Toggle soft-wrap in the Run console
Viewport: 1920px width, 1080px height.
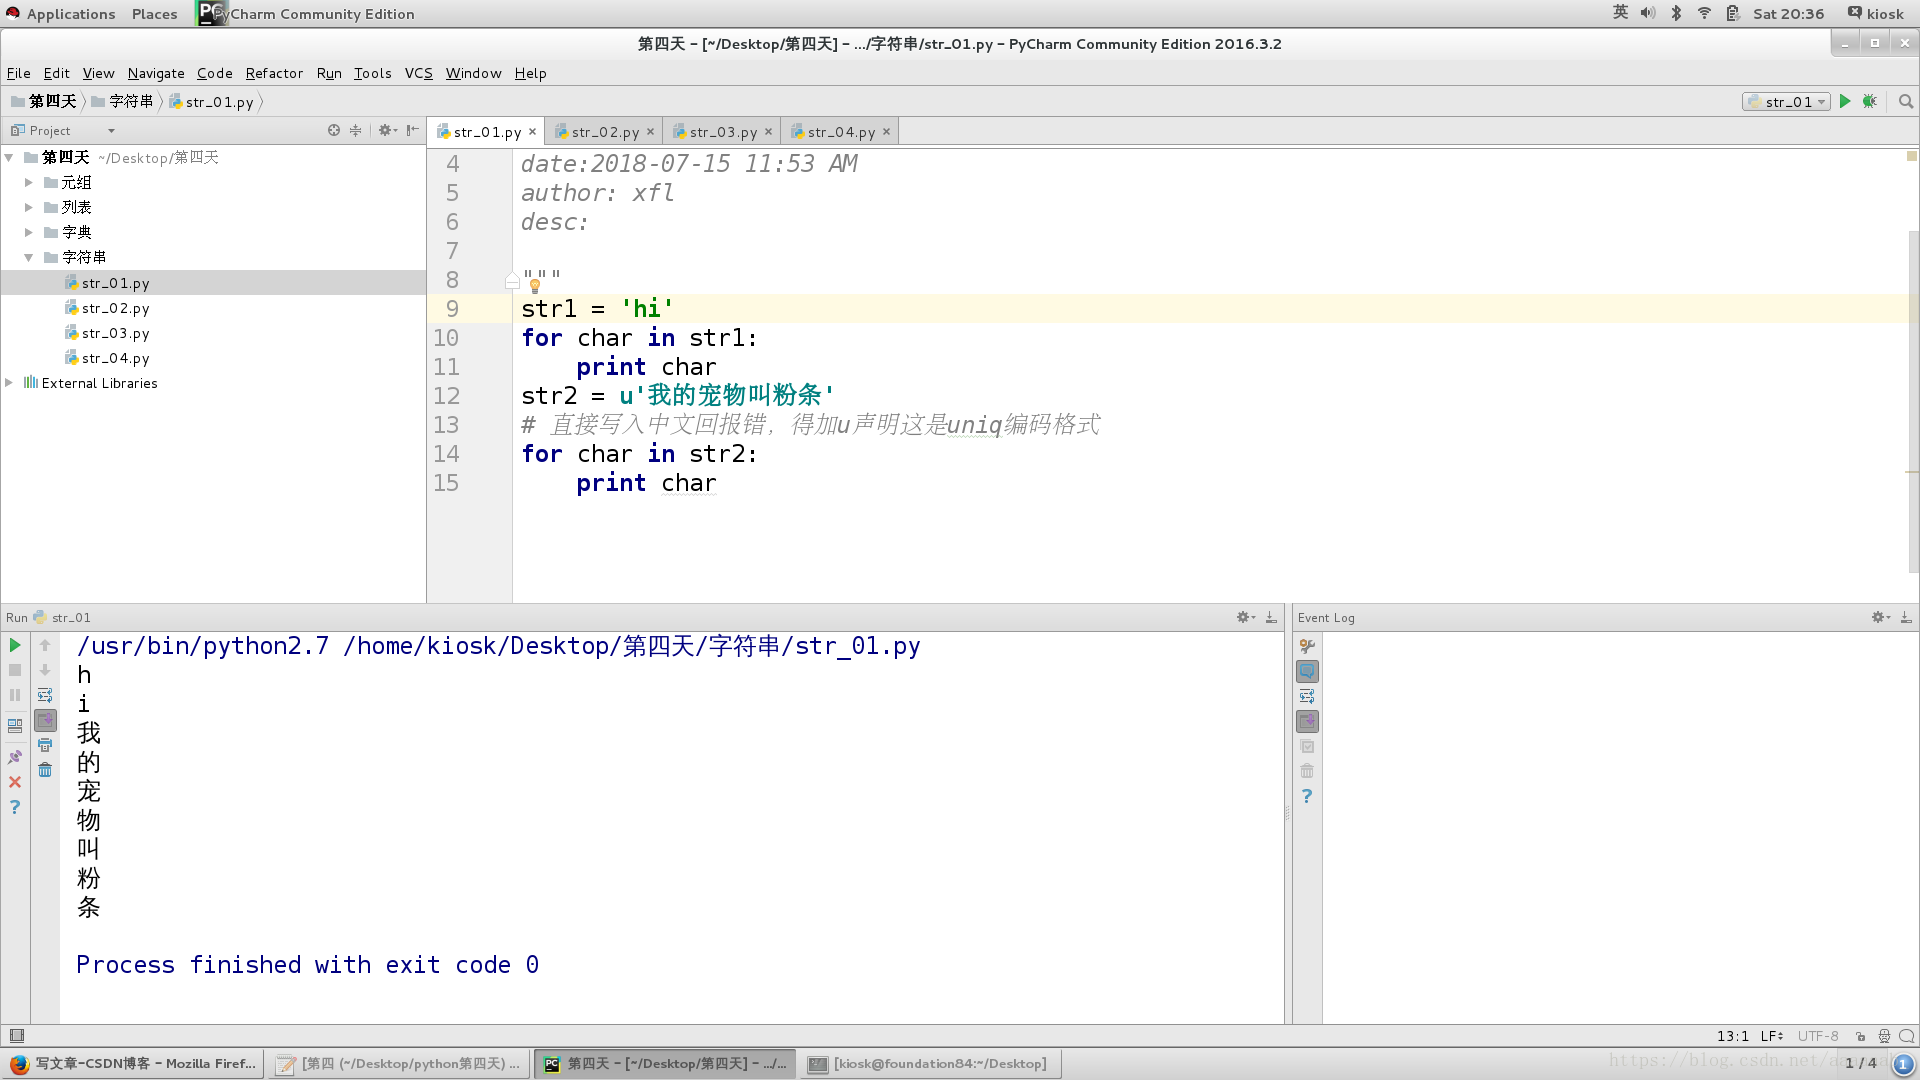[x=45, y=695]
